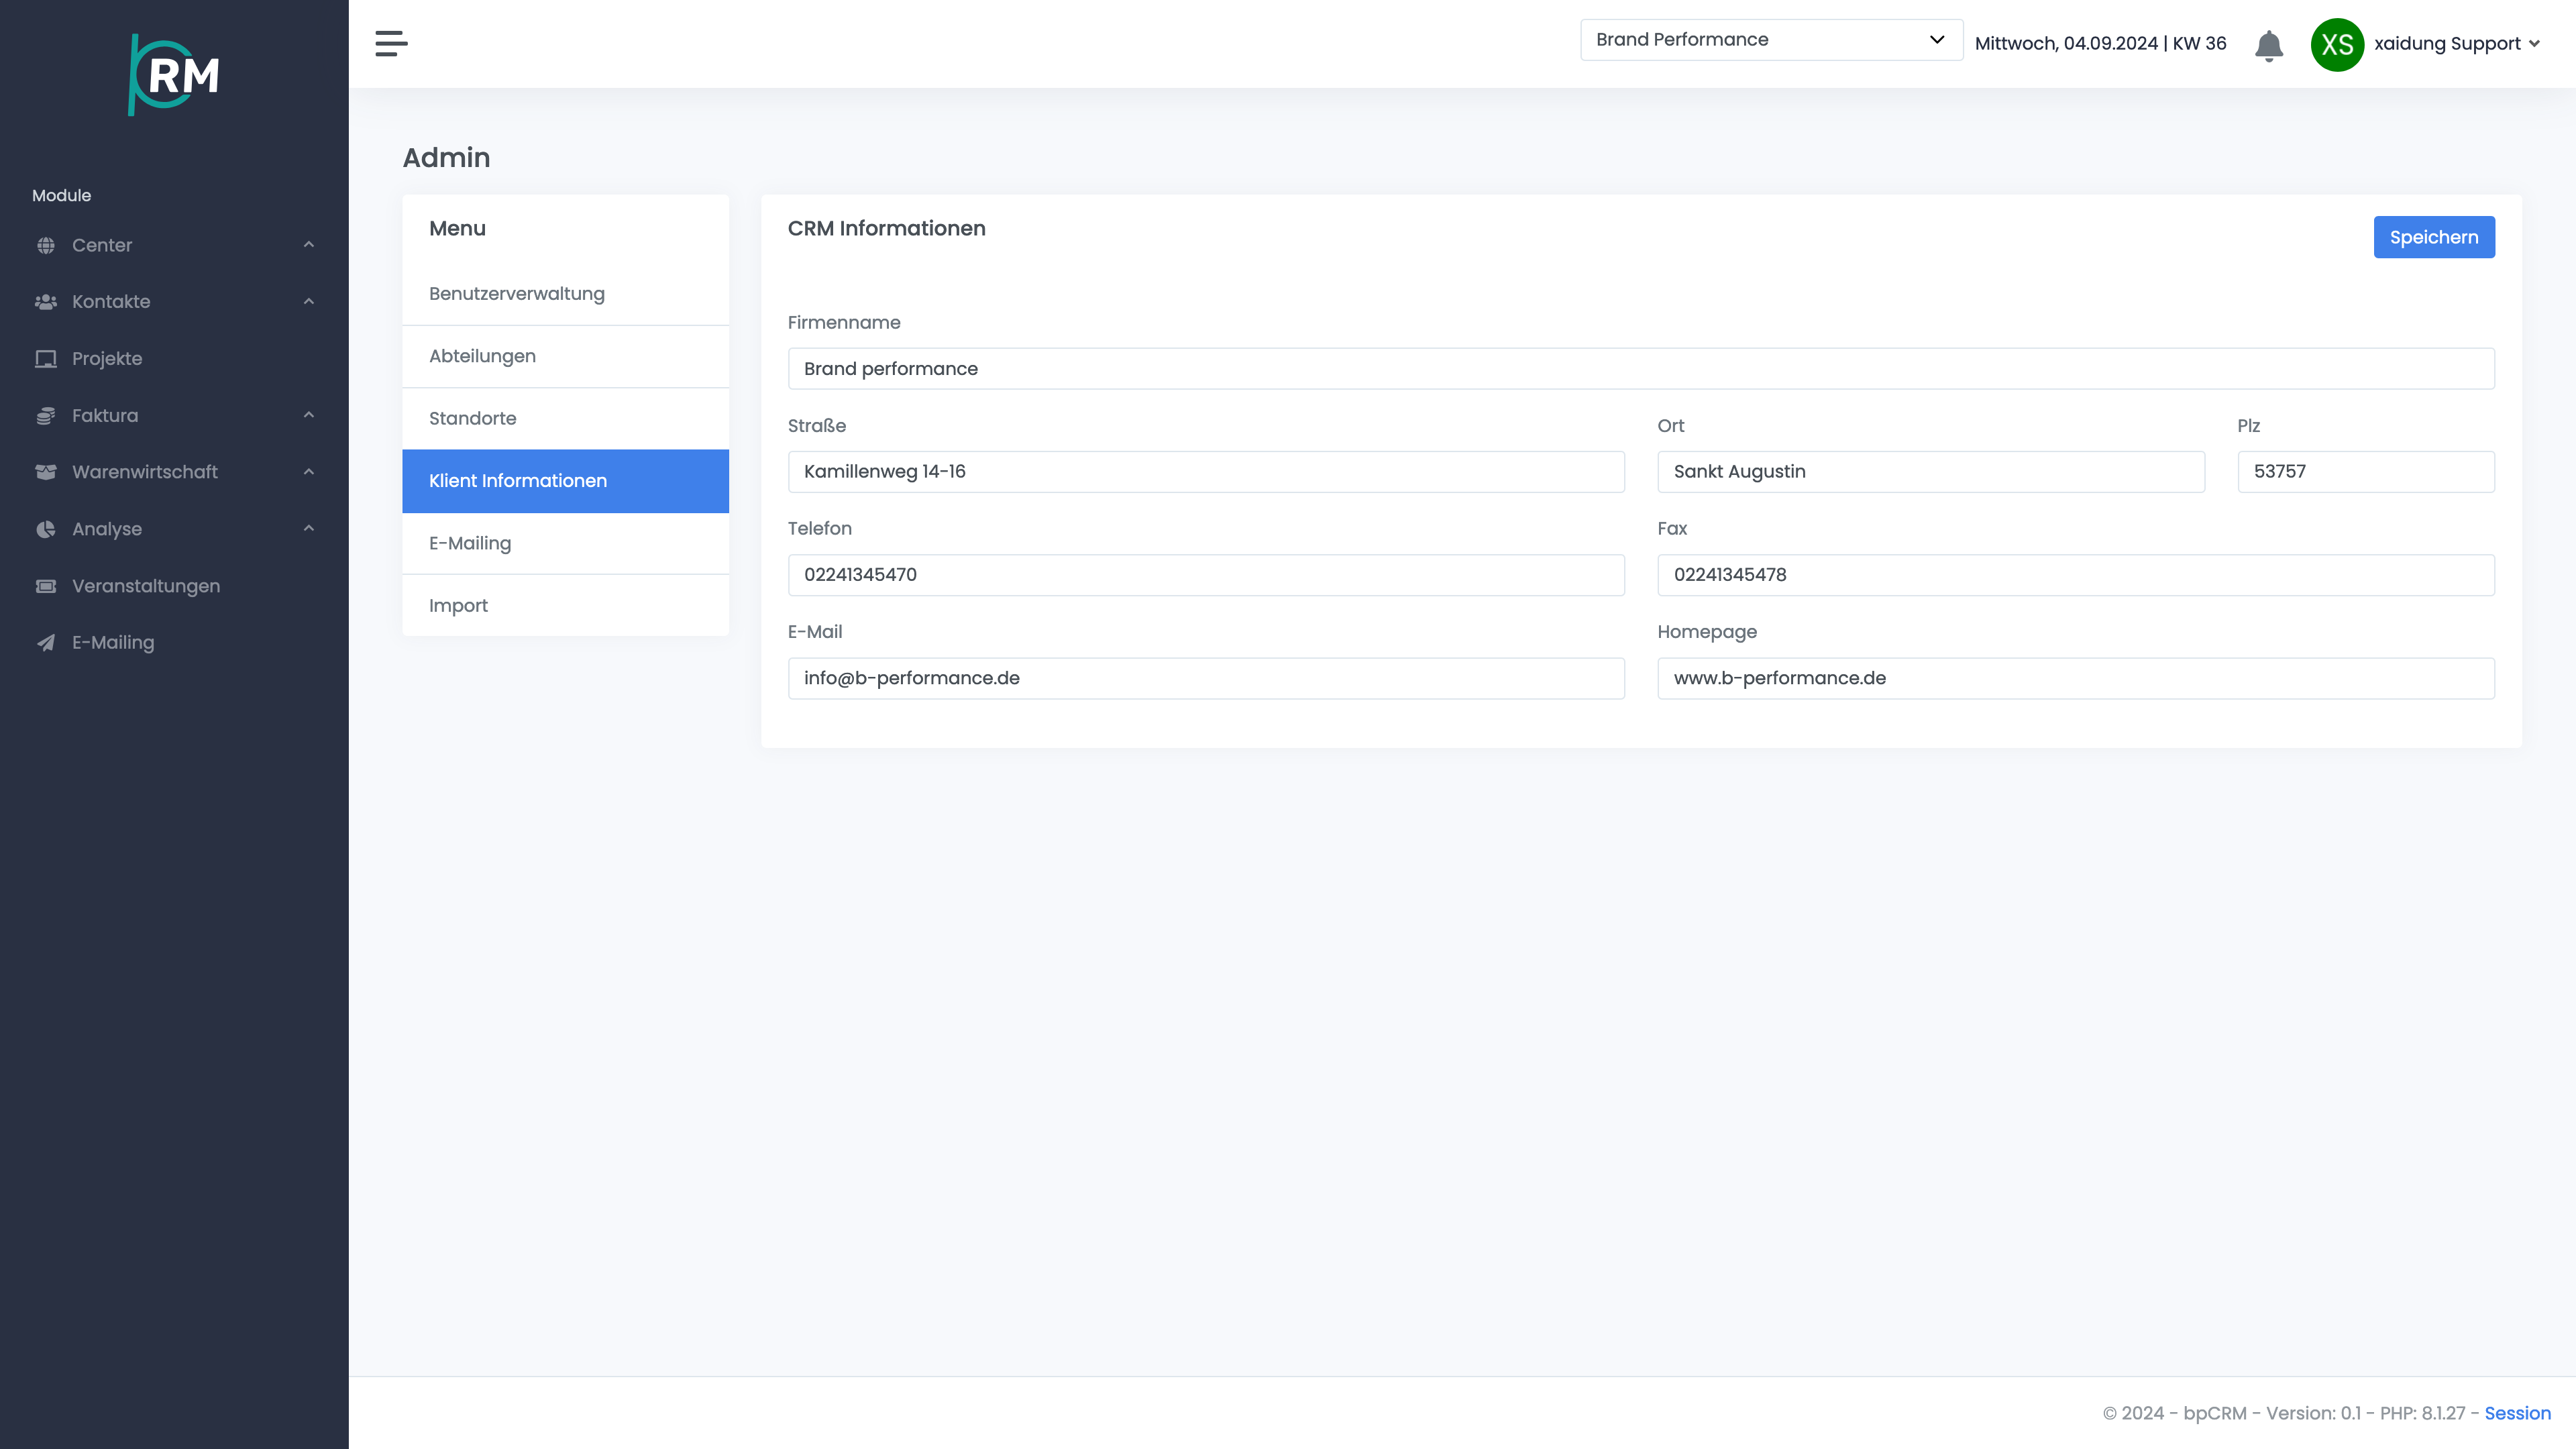Open Warenwirtschaft in the sidebar
Viewport: 2576px width, 1449px height.
tap(174, 472)
